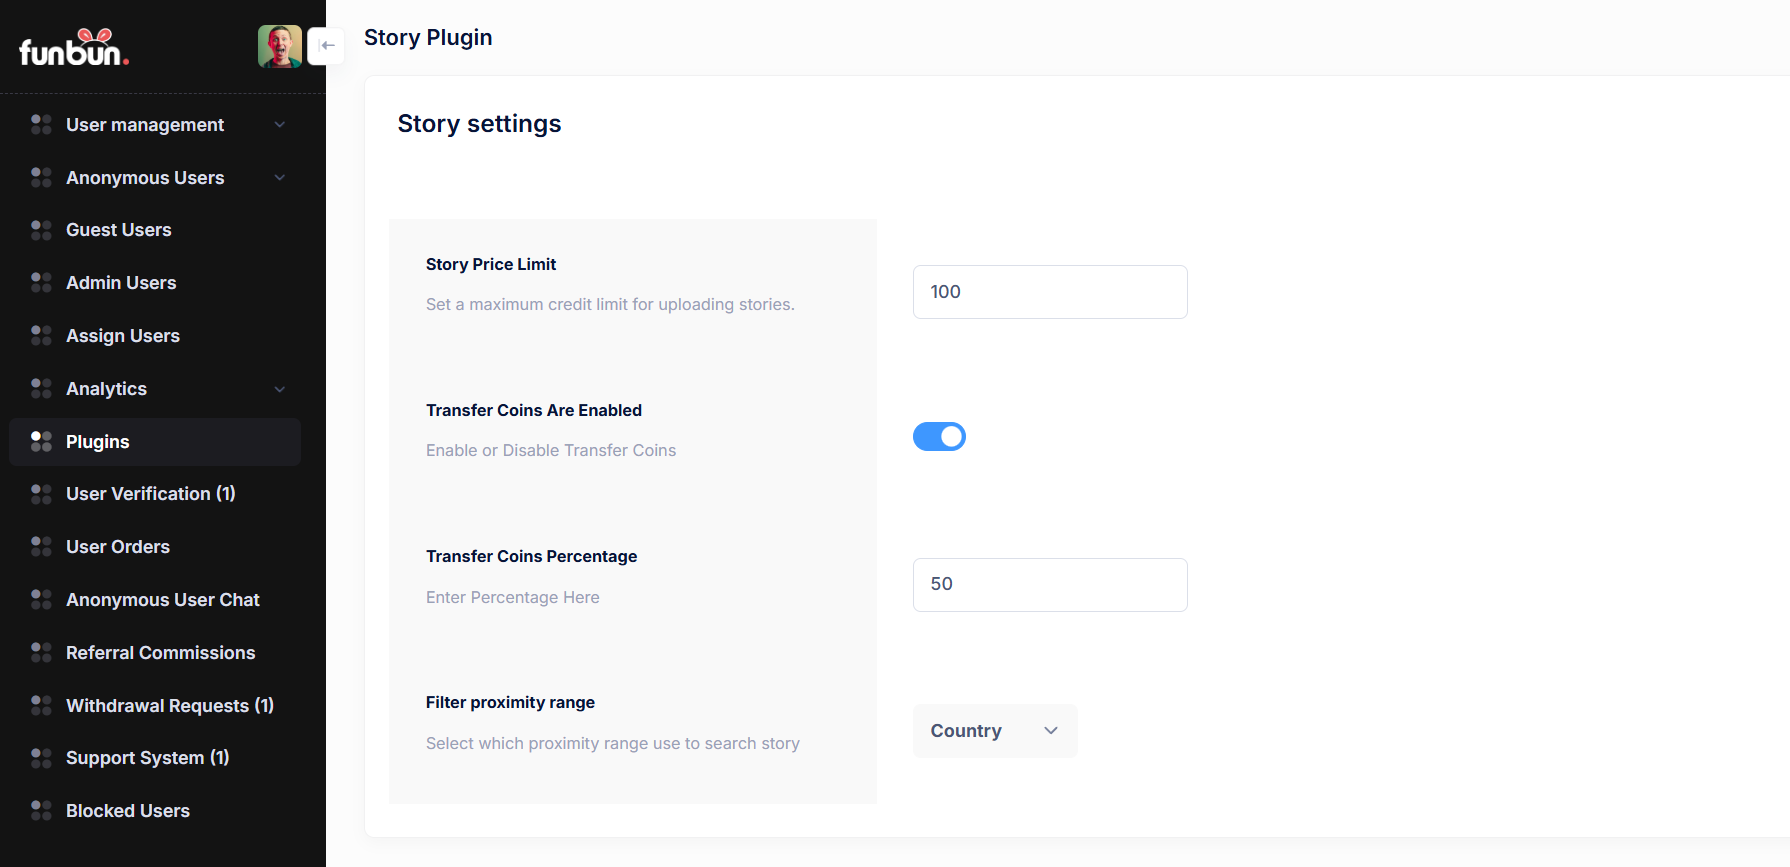Click the icon beside Blocked Users

coord(41,811)
